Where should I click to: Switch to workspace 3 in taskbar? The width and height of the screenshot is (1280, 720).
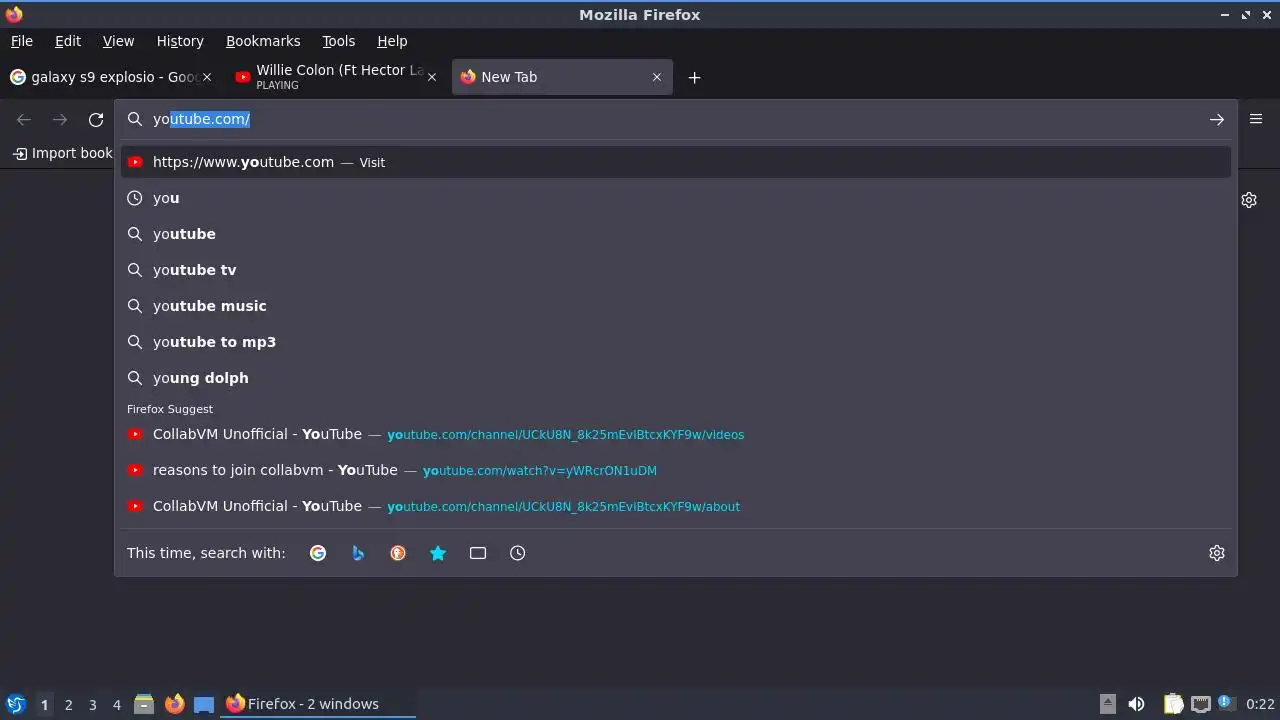[92, 705]
